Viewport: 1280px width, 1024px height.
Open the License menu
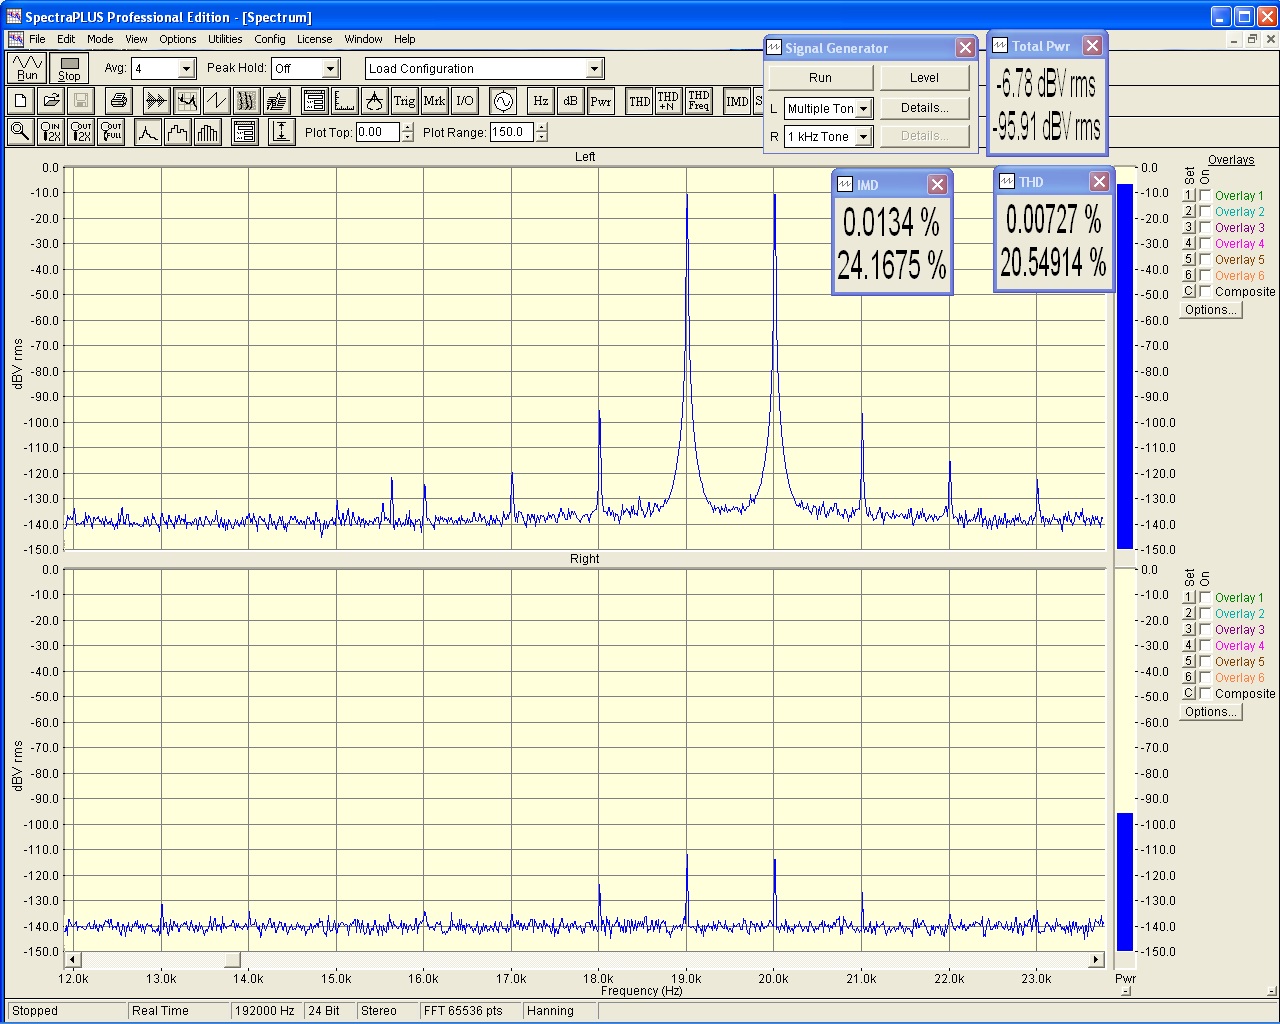(x=314, y=39)
